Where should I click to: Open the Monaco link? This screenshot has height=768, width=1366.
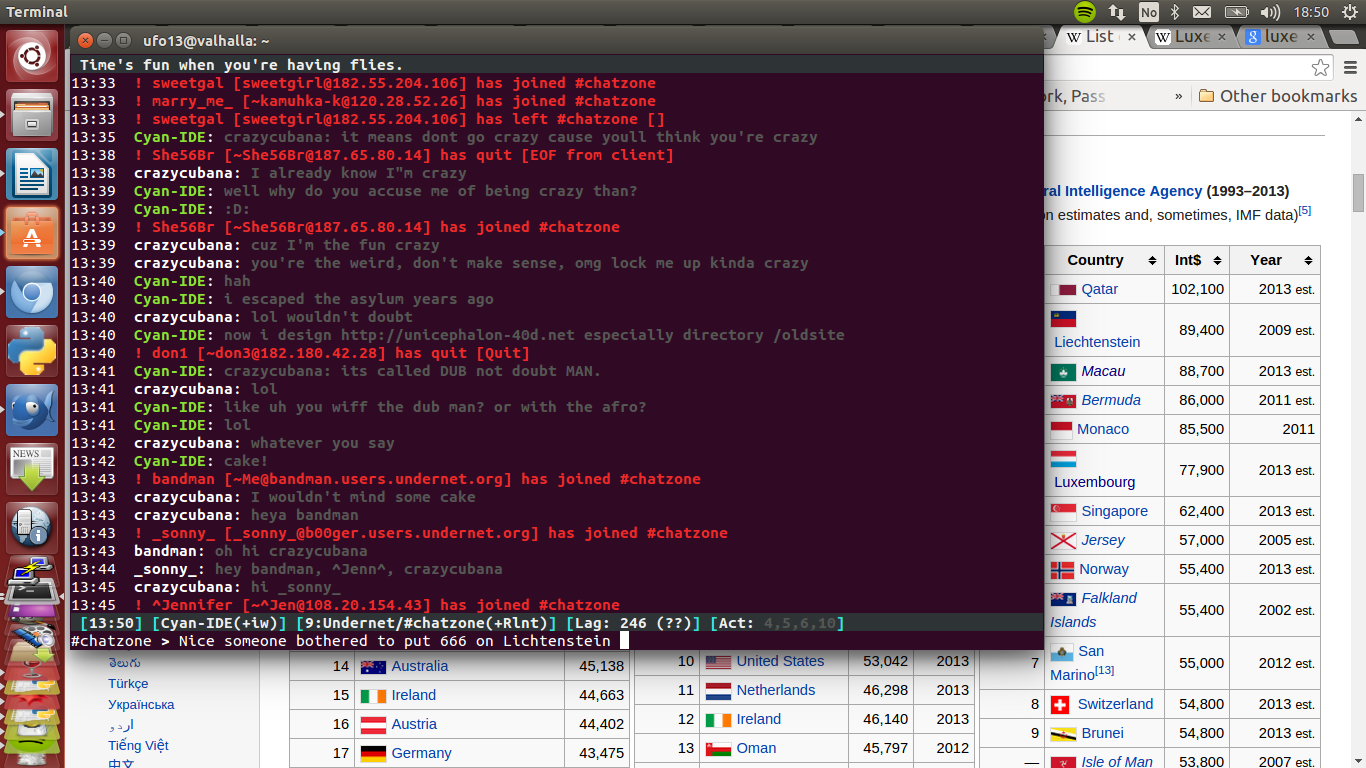[1103, 429]
